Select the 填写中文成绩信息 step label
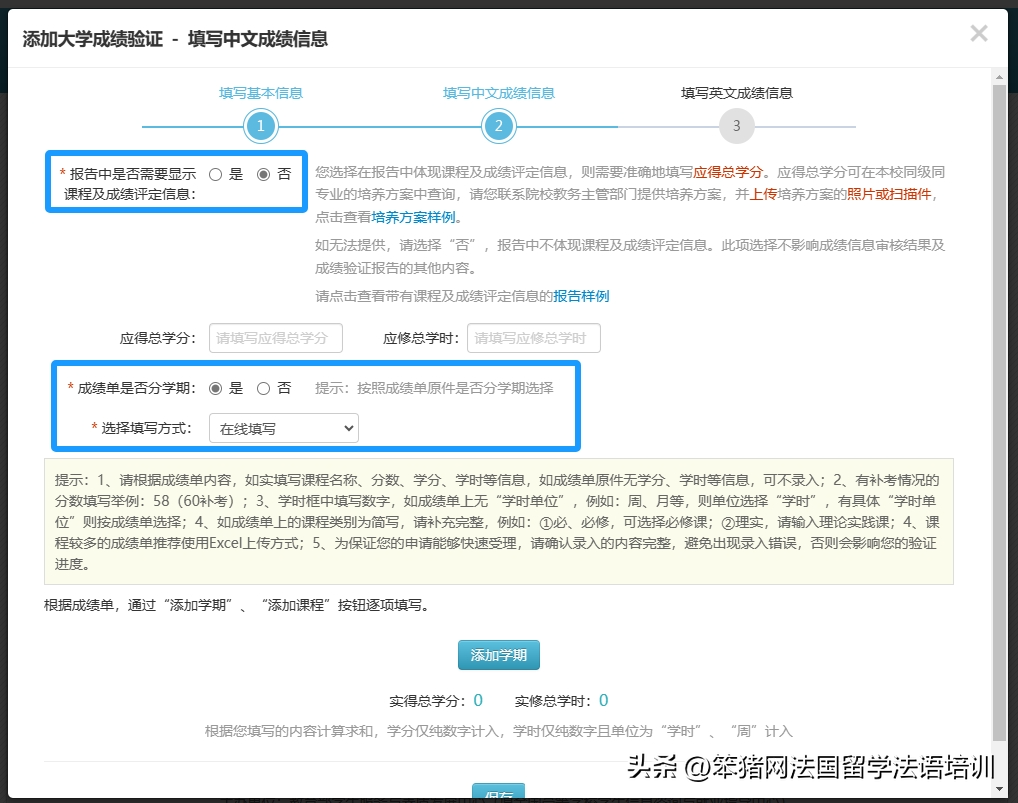 [x=498, y=93]
